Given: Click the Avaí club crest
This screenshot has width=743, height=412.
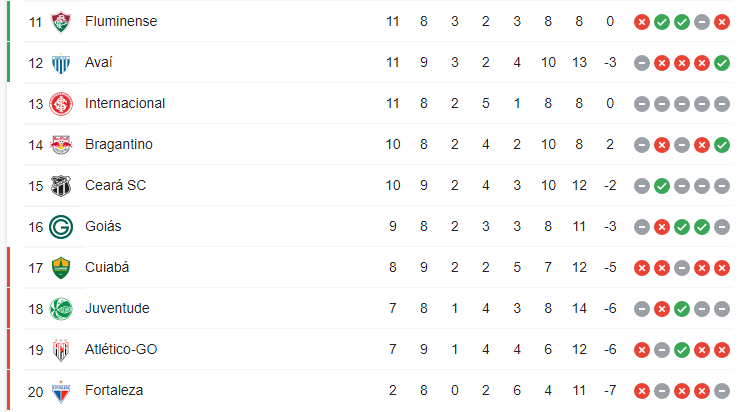Looking at the screenshot, I should coord(61,63).
